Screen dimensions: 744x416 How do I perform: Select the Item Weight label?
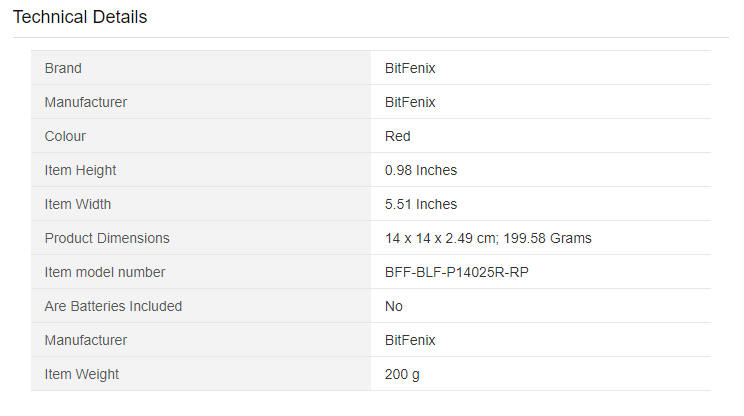[x=82, y=374]
